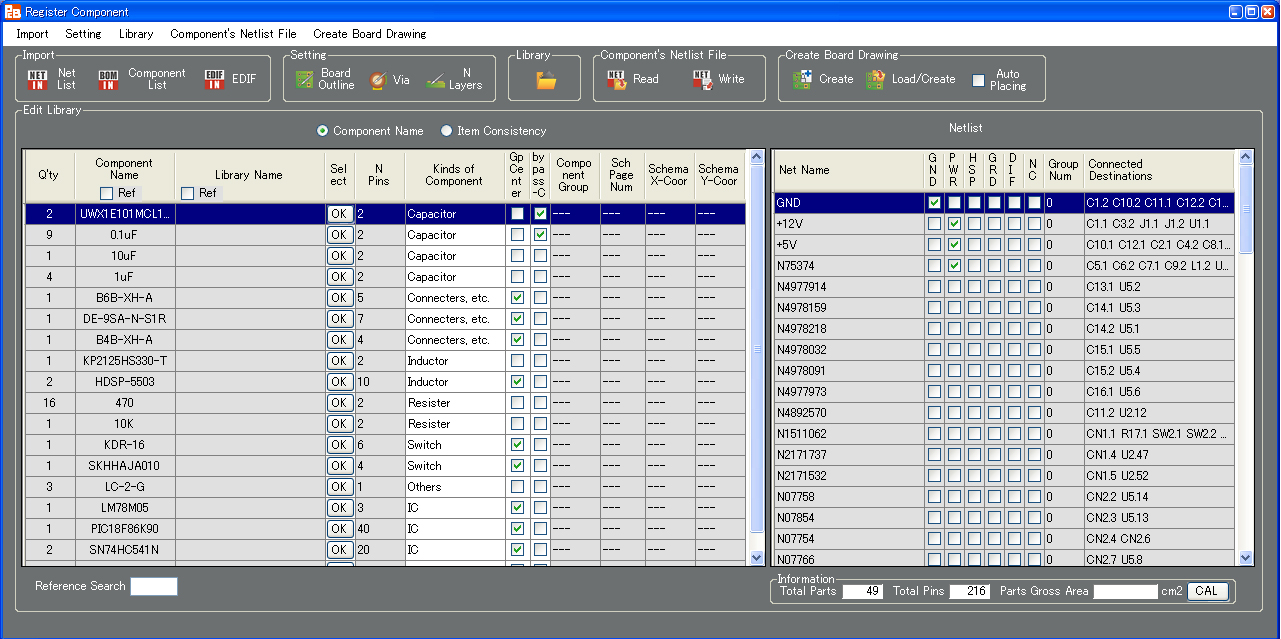Open the Component's Netlist File menu
Screen dimensions: 1281x639
(233, 34)
